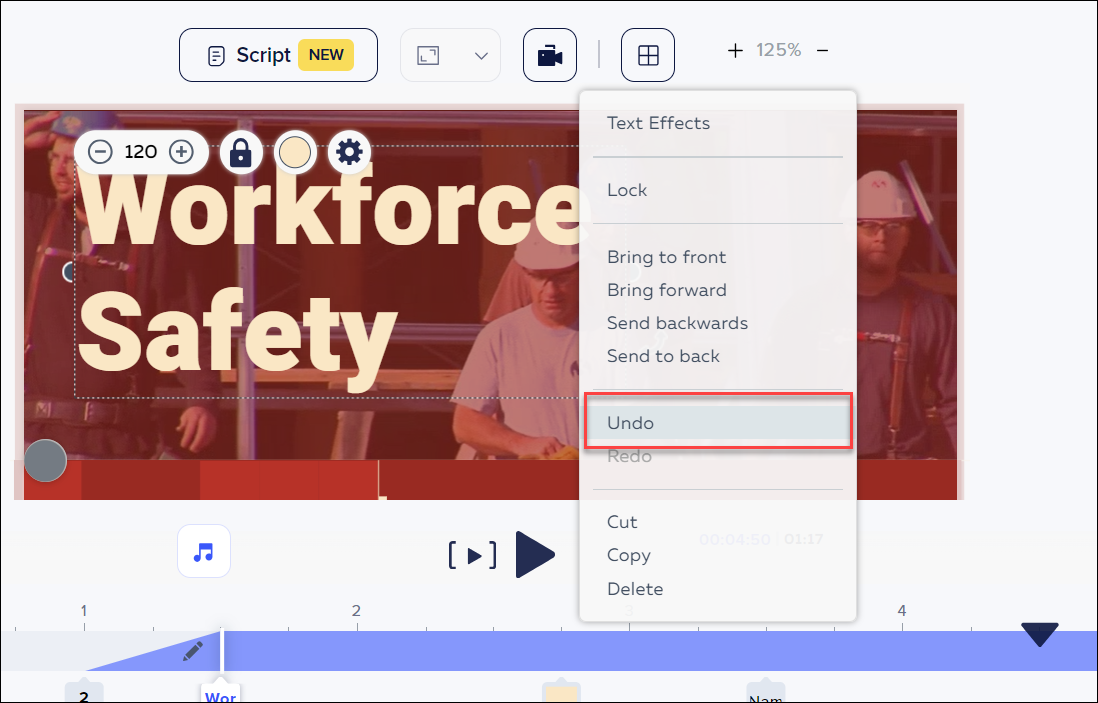This screenshot has width=1098, height=703.
Task: Toggle the padlock lock on text
Action: coord(241,152)
